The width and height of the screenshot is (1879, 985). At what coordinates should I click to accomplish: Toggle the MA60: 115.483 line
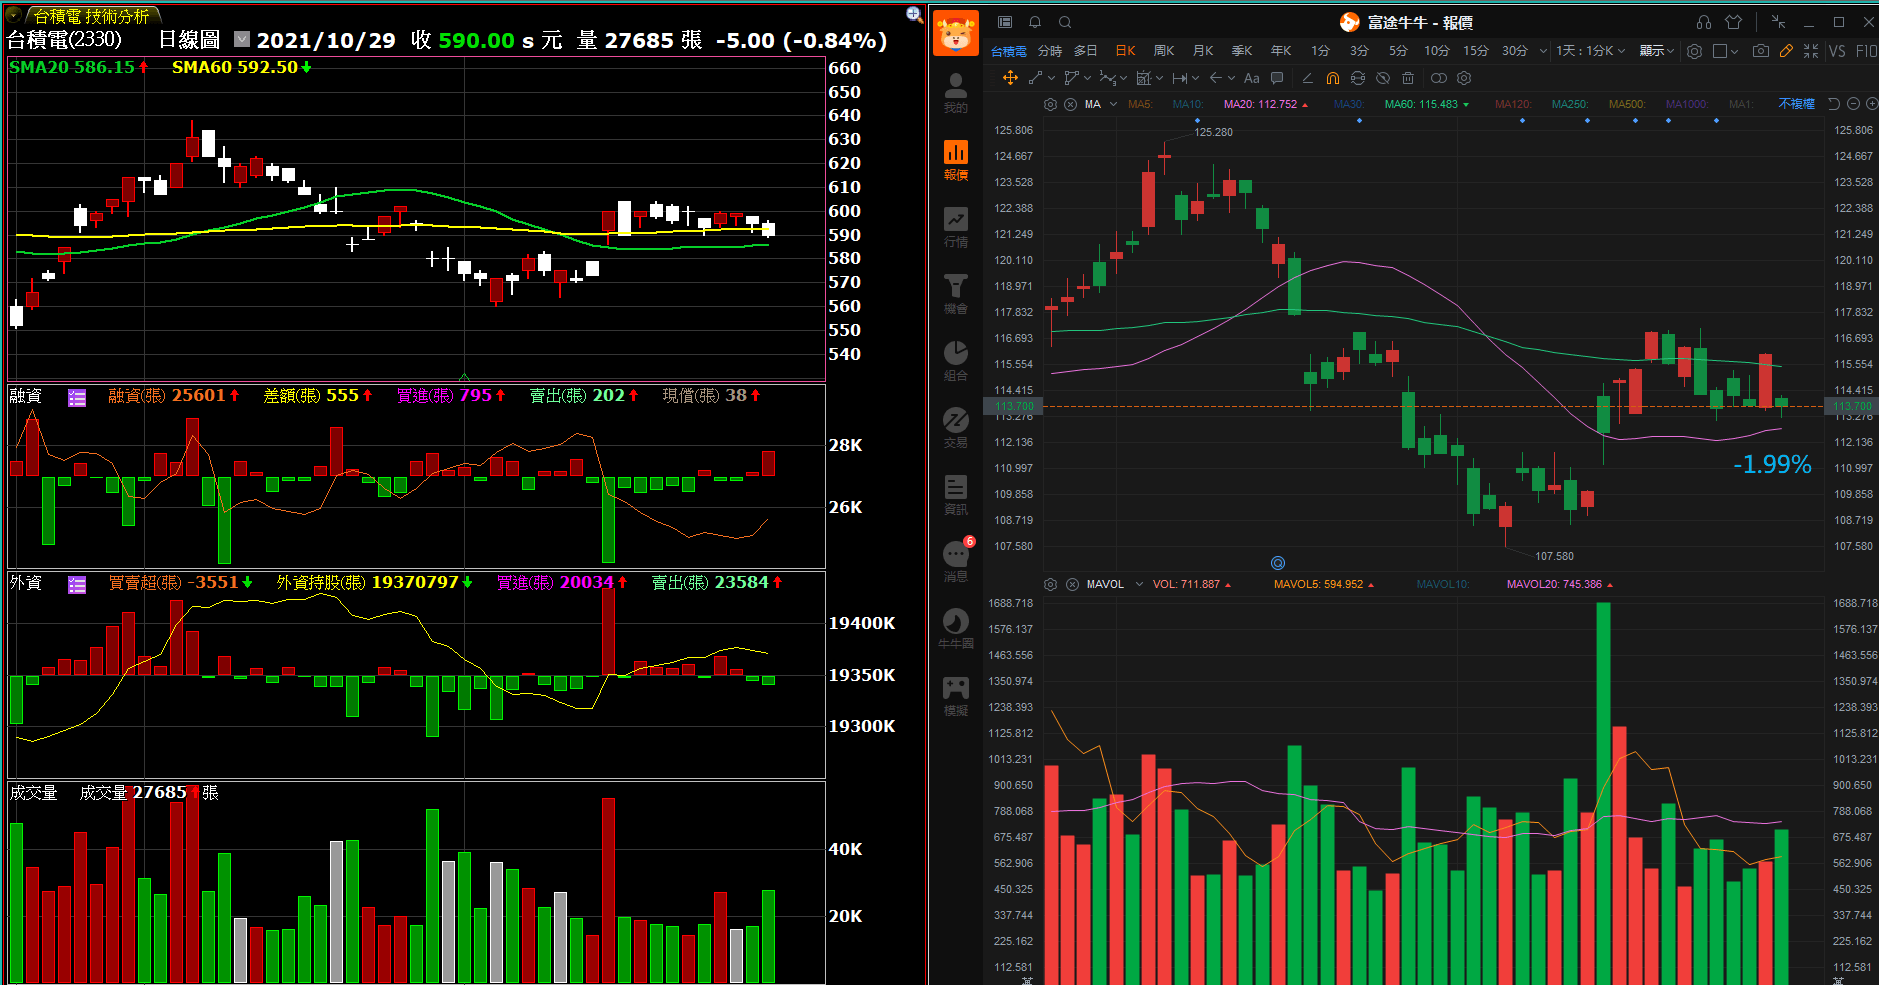(x=1427, y=104)
